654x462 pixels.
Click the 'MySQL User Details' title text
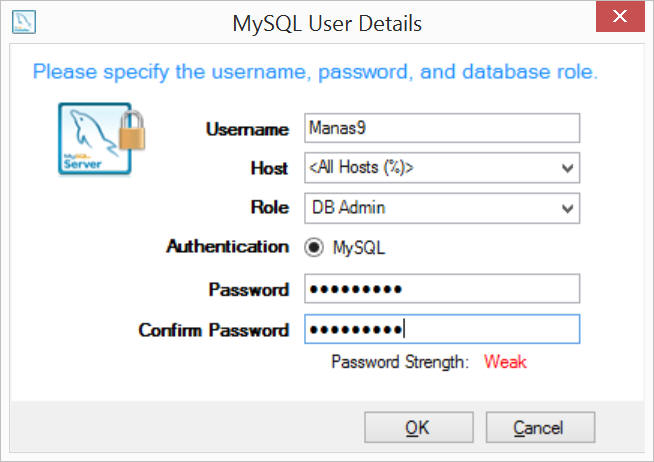327,23
